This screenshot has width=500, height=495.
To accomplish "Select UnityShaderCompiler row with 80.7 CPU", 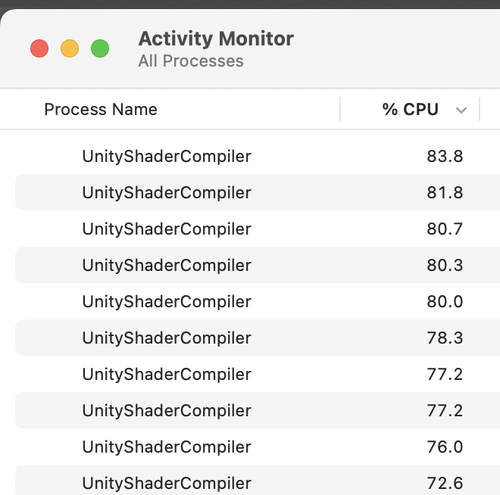I will [x=257, y=229].
